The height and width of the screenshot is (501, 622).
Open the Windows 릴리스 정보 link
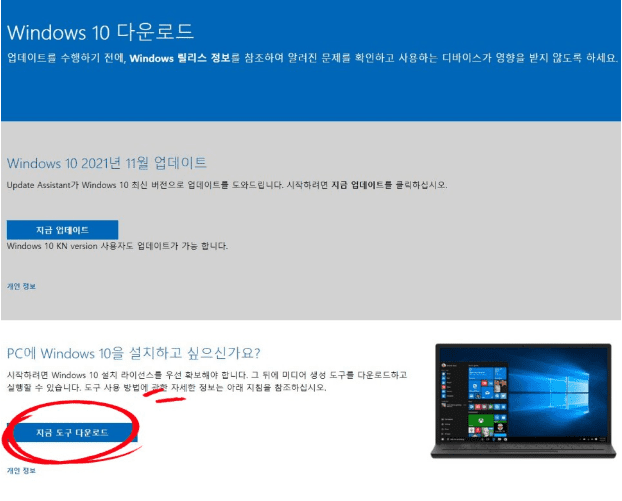tap(180, 58)
